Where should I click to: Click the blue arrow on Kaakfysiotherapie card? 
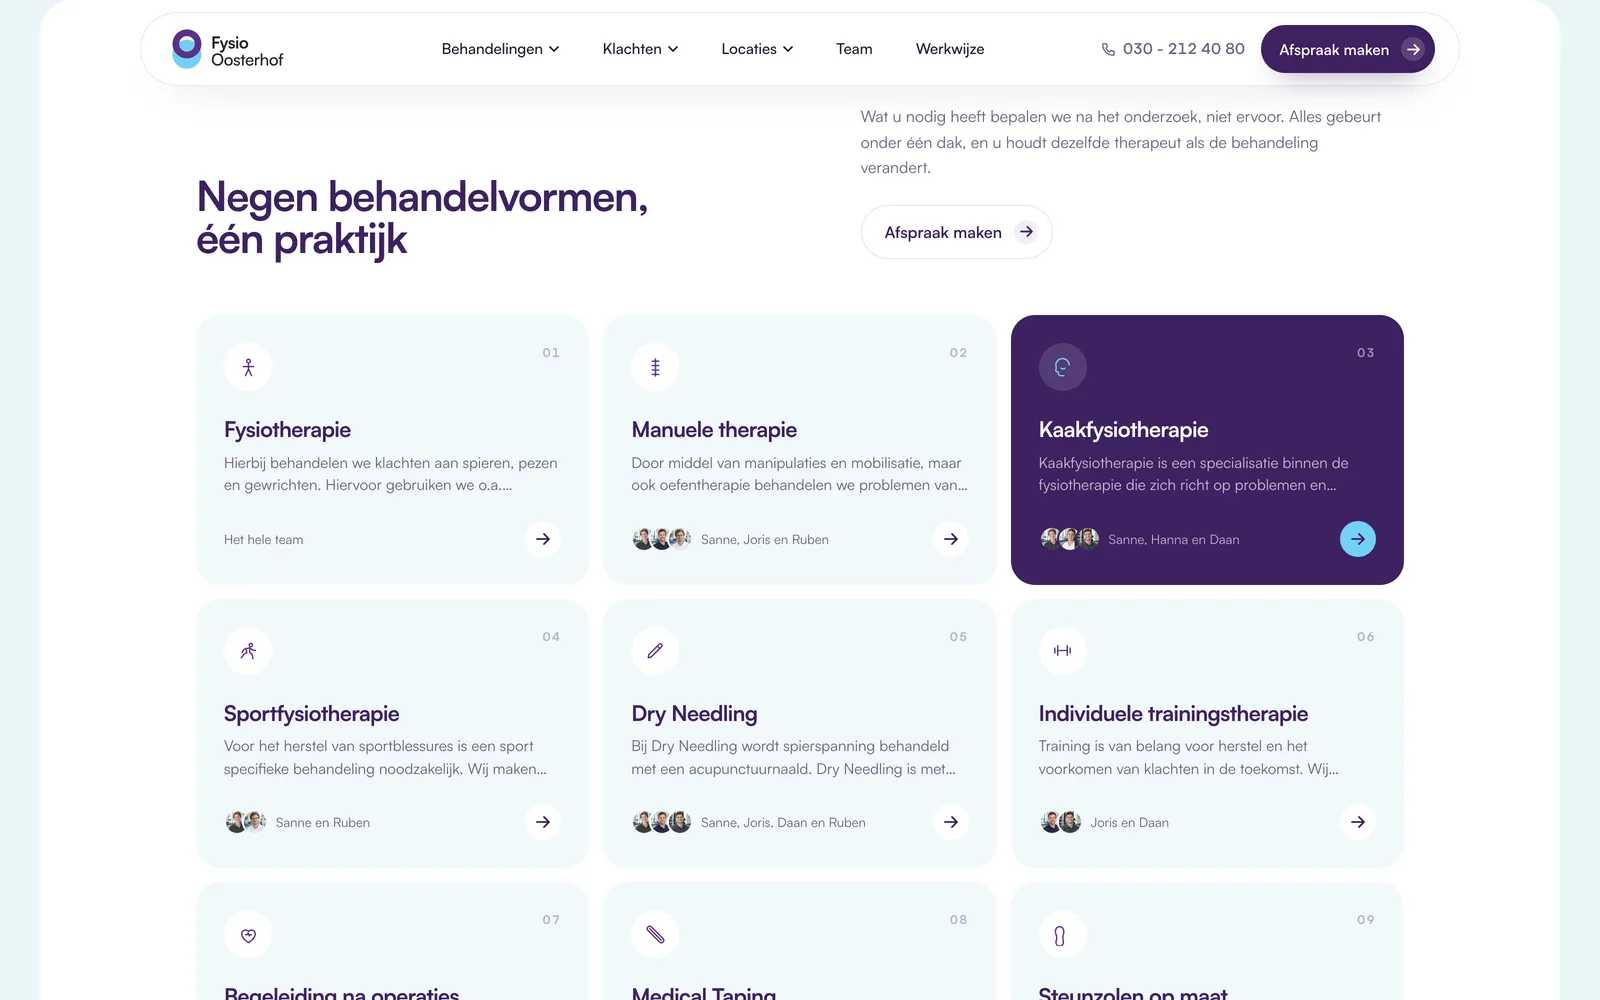pyautogui.click(x=1358, y=539)
